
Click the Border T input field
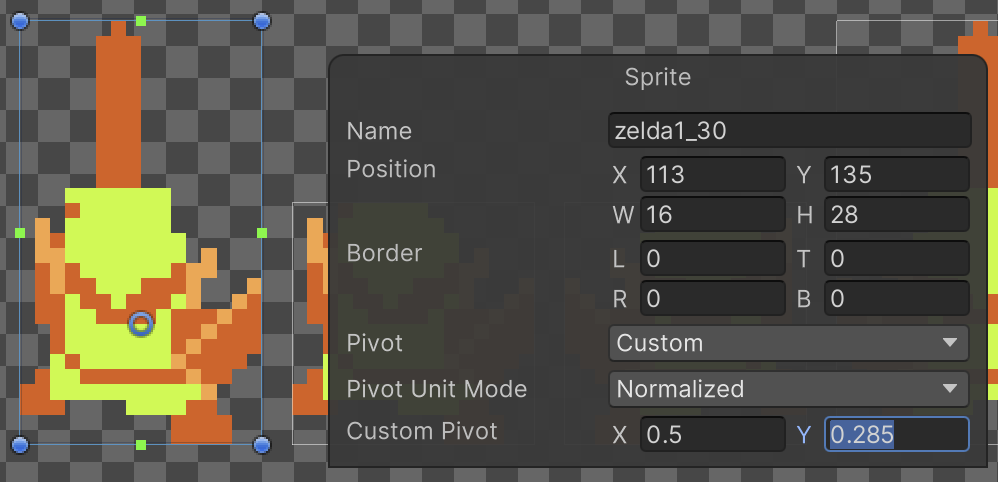[896, 259]
